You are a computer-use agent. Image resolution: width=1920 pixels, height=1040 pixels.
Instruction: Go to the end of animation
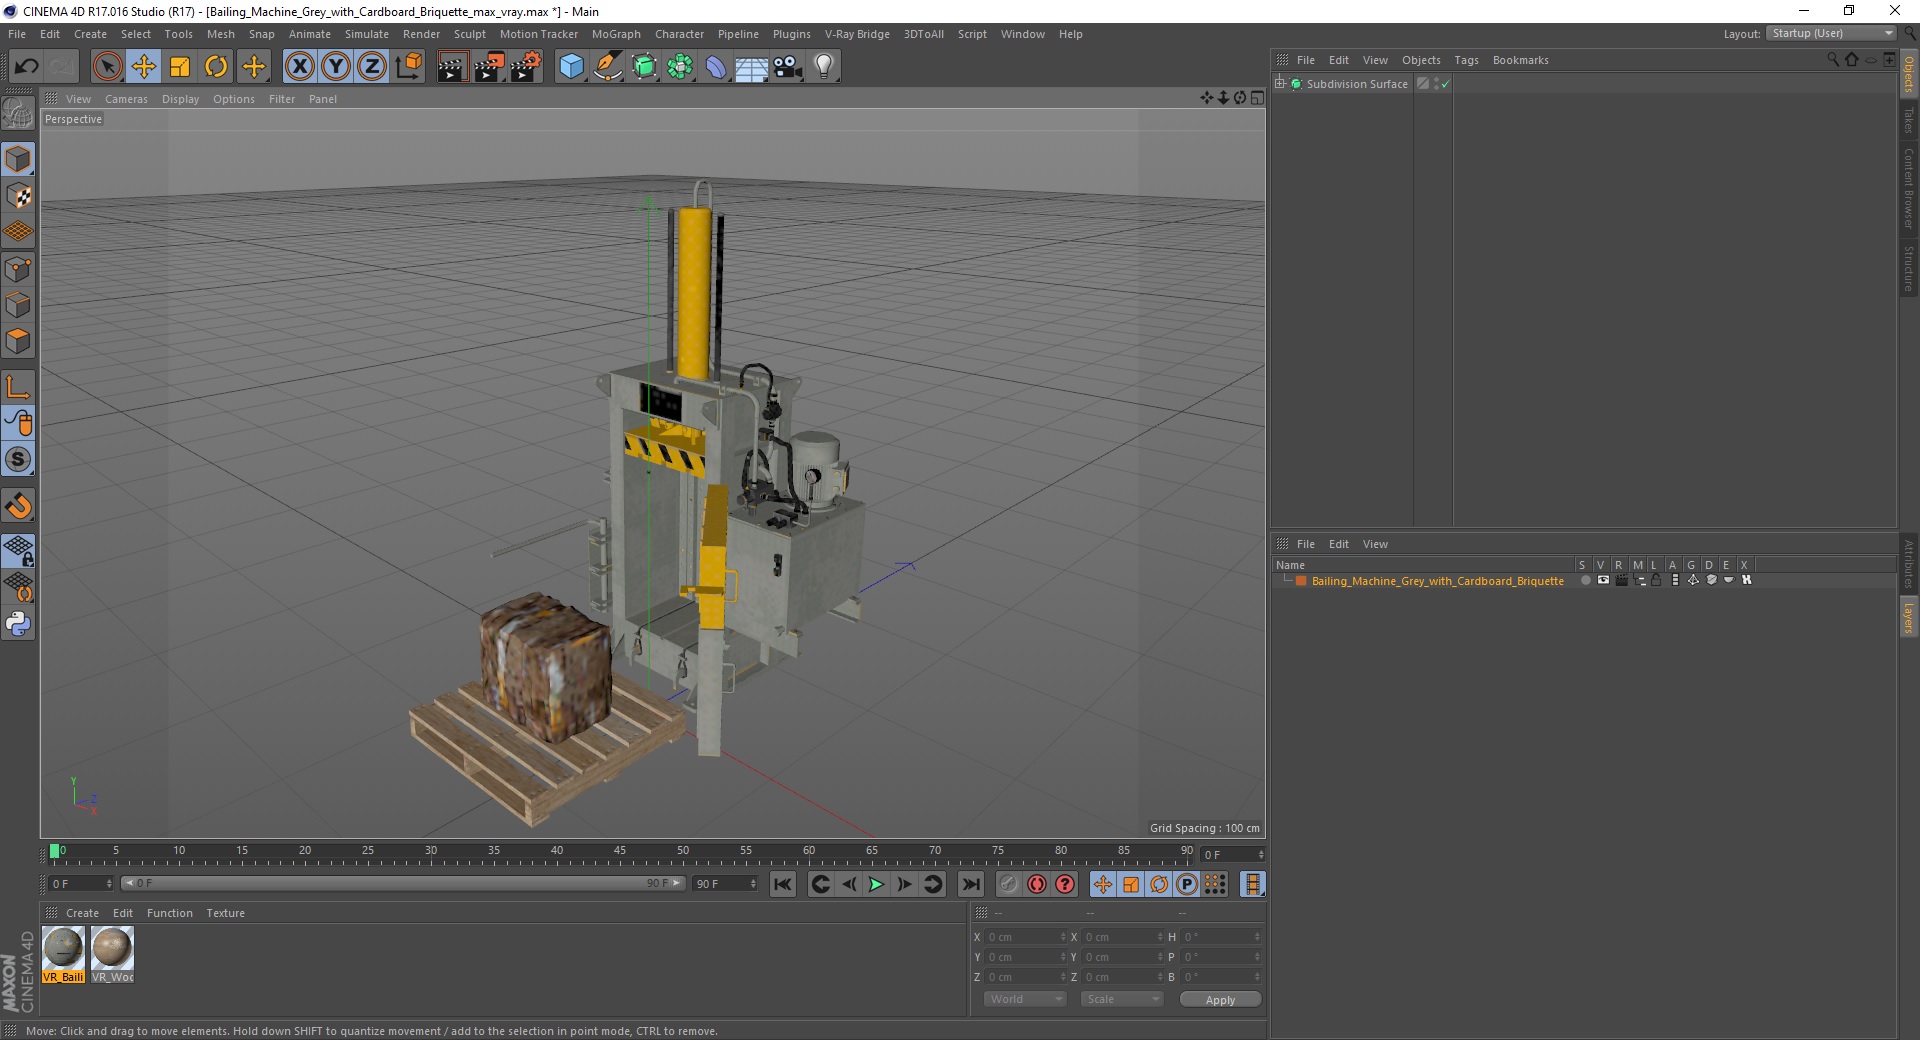pos(971,884)
